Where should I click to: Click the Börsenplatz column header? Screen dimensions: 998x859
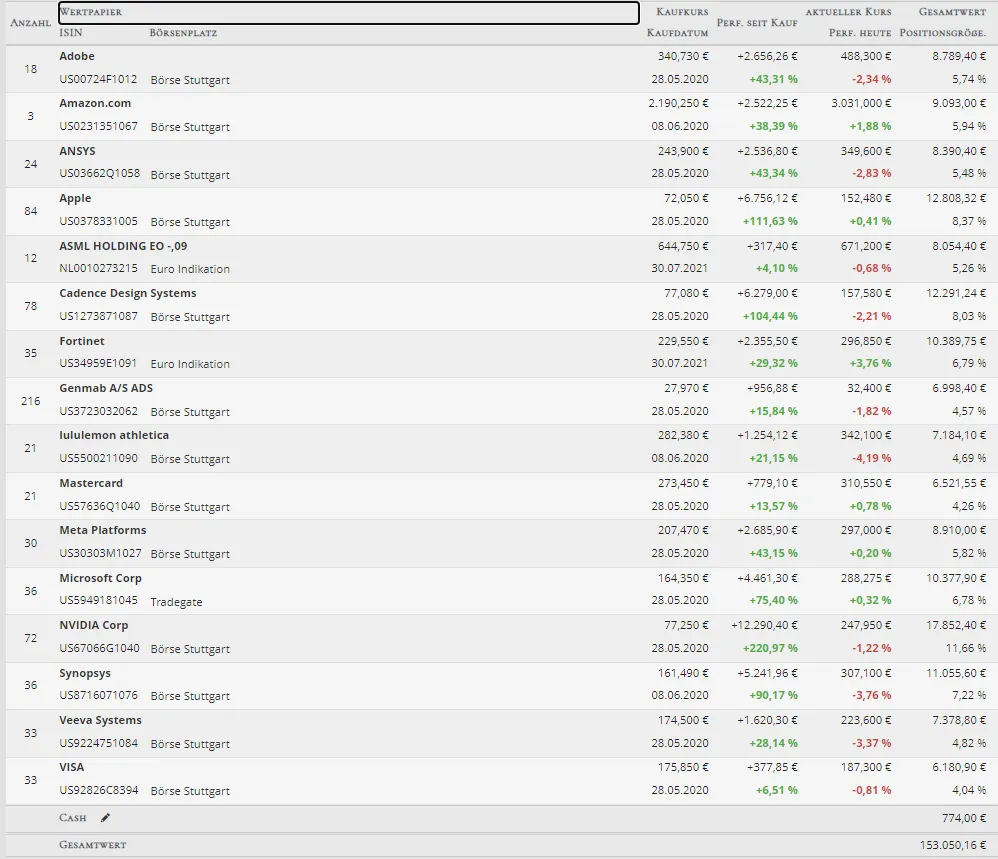(x=183, y=32)
